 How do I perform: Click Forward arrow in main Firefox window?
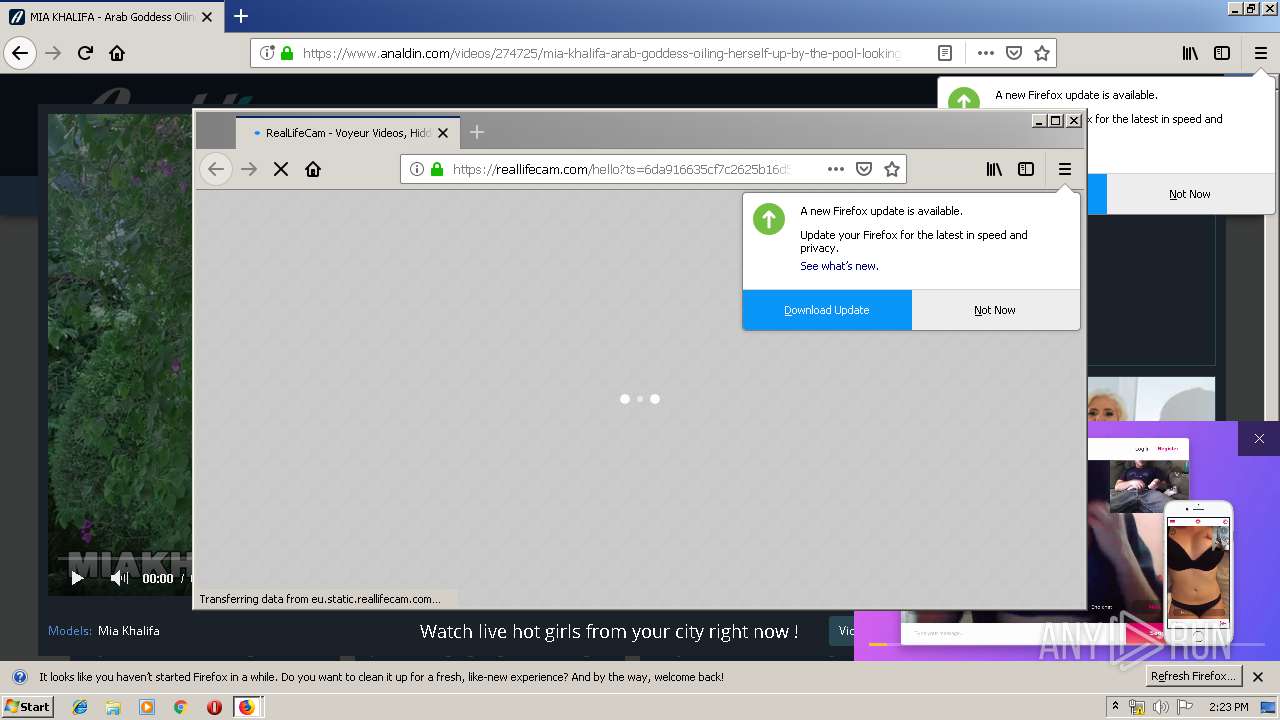coord(53,53)
